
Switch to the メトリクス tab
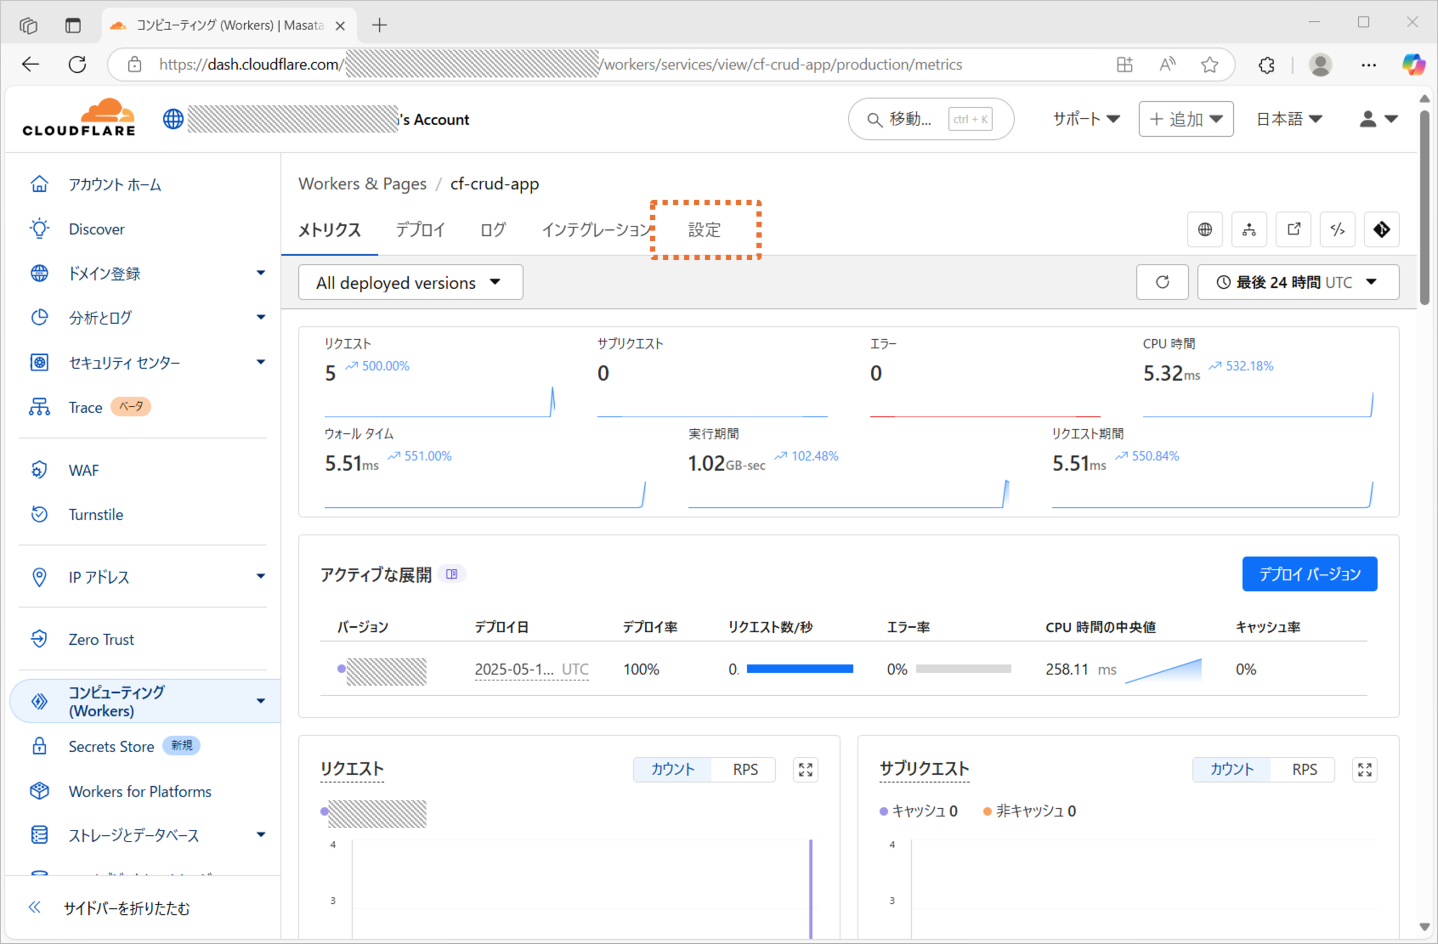coord(329,230)
